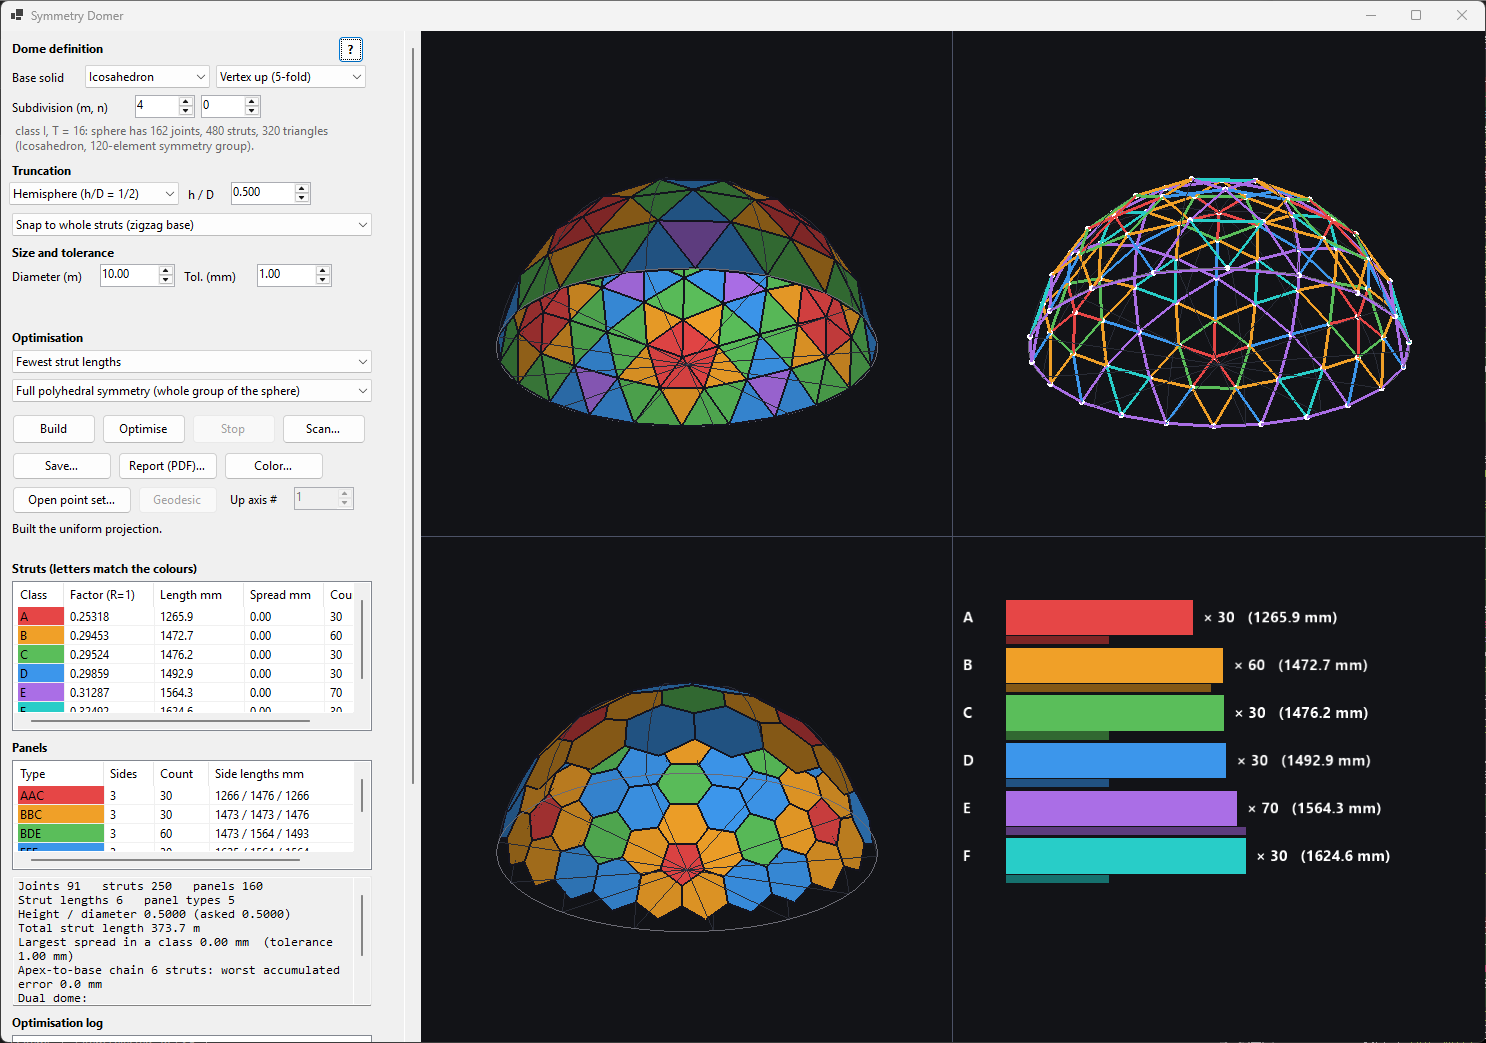Click the Tol. (mm) input field
The height and width of the screenshot is (1043, 1486).
click(286, 275)
